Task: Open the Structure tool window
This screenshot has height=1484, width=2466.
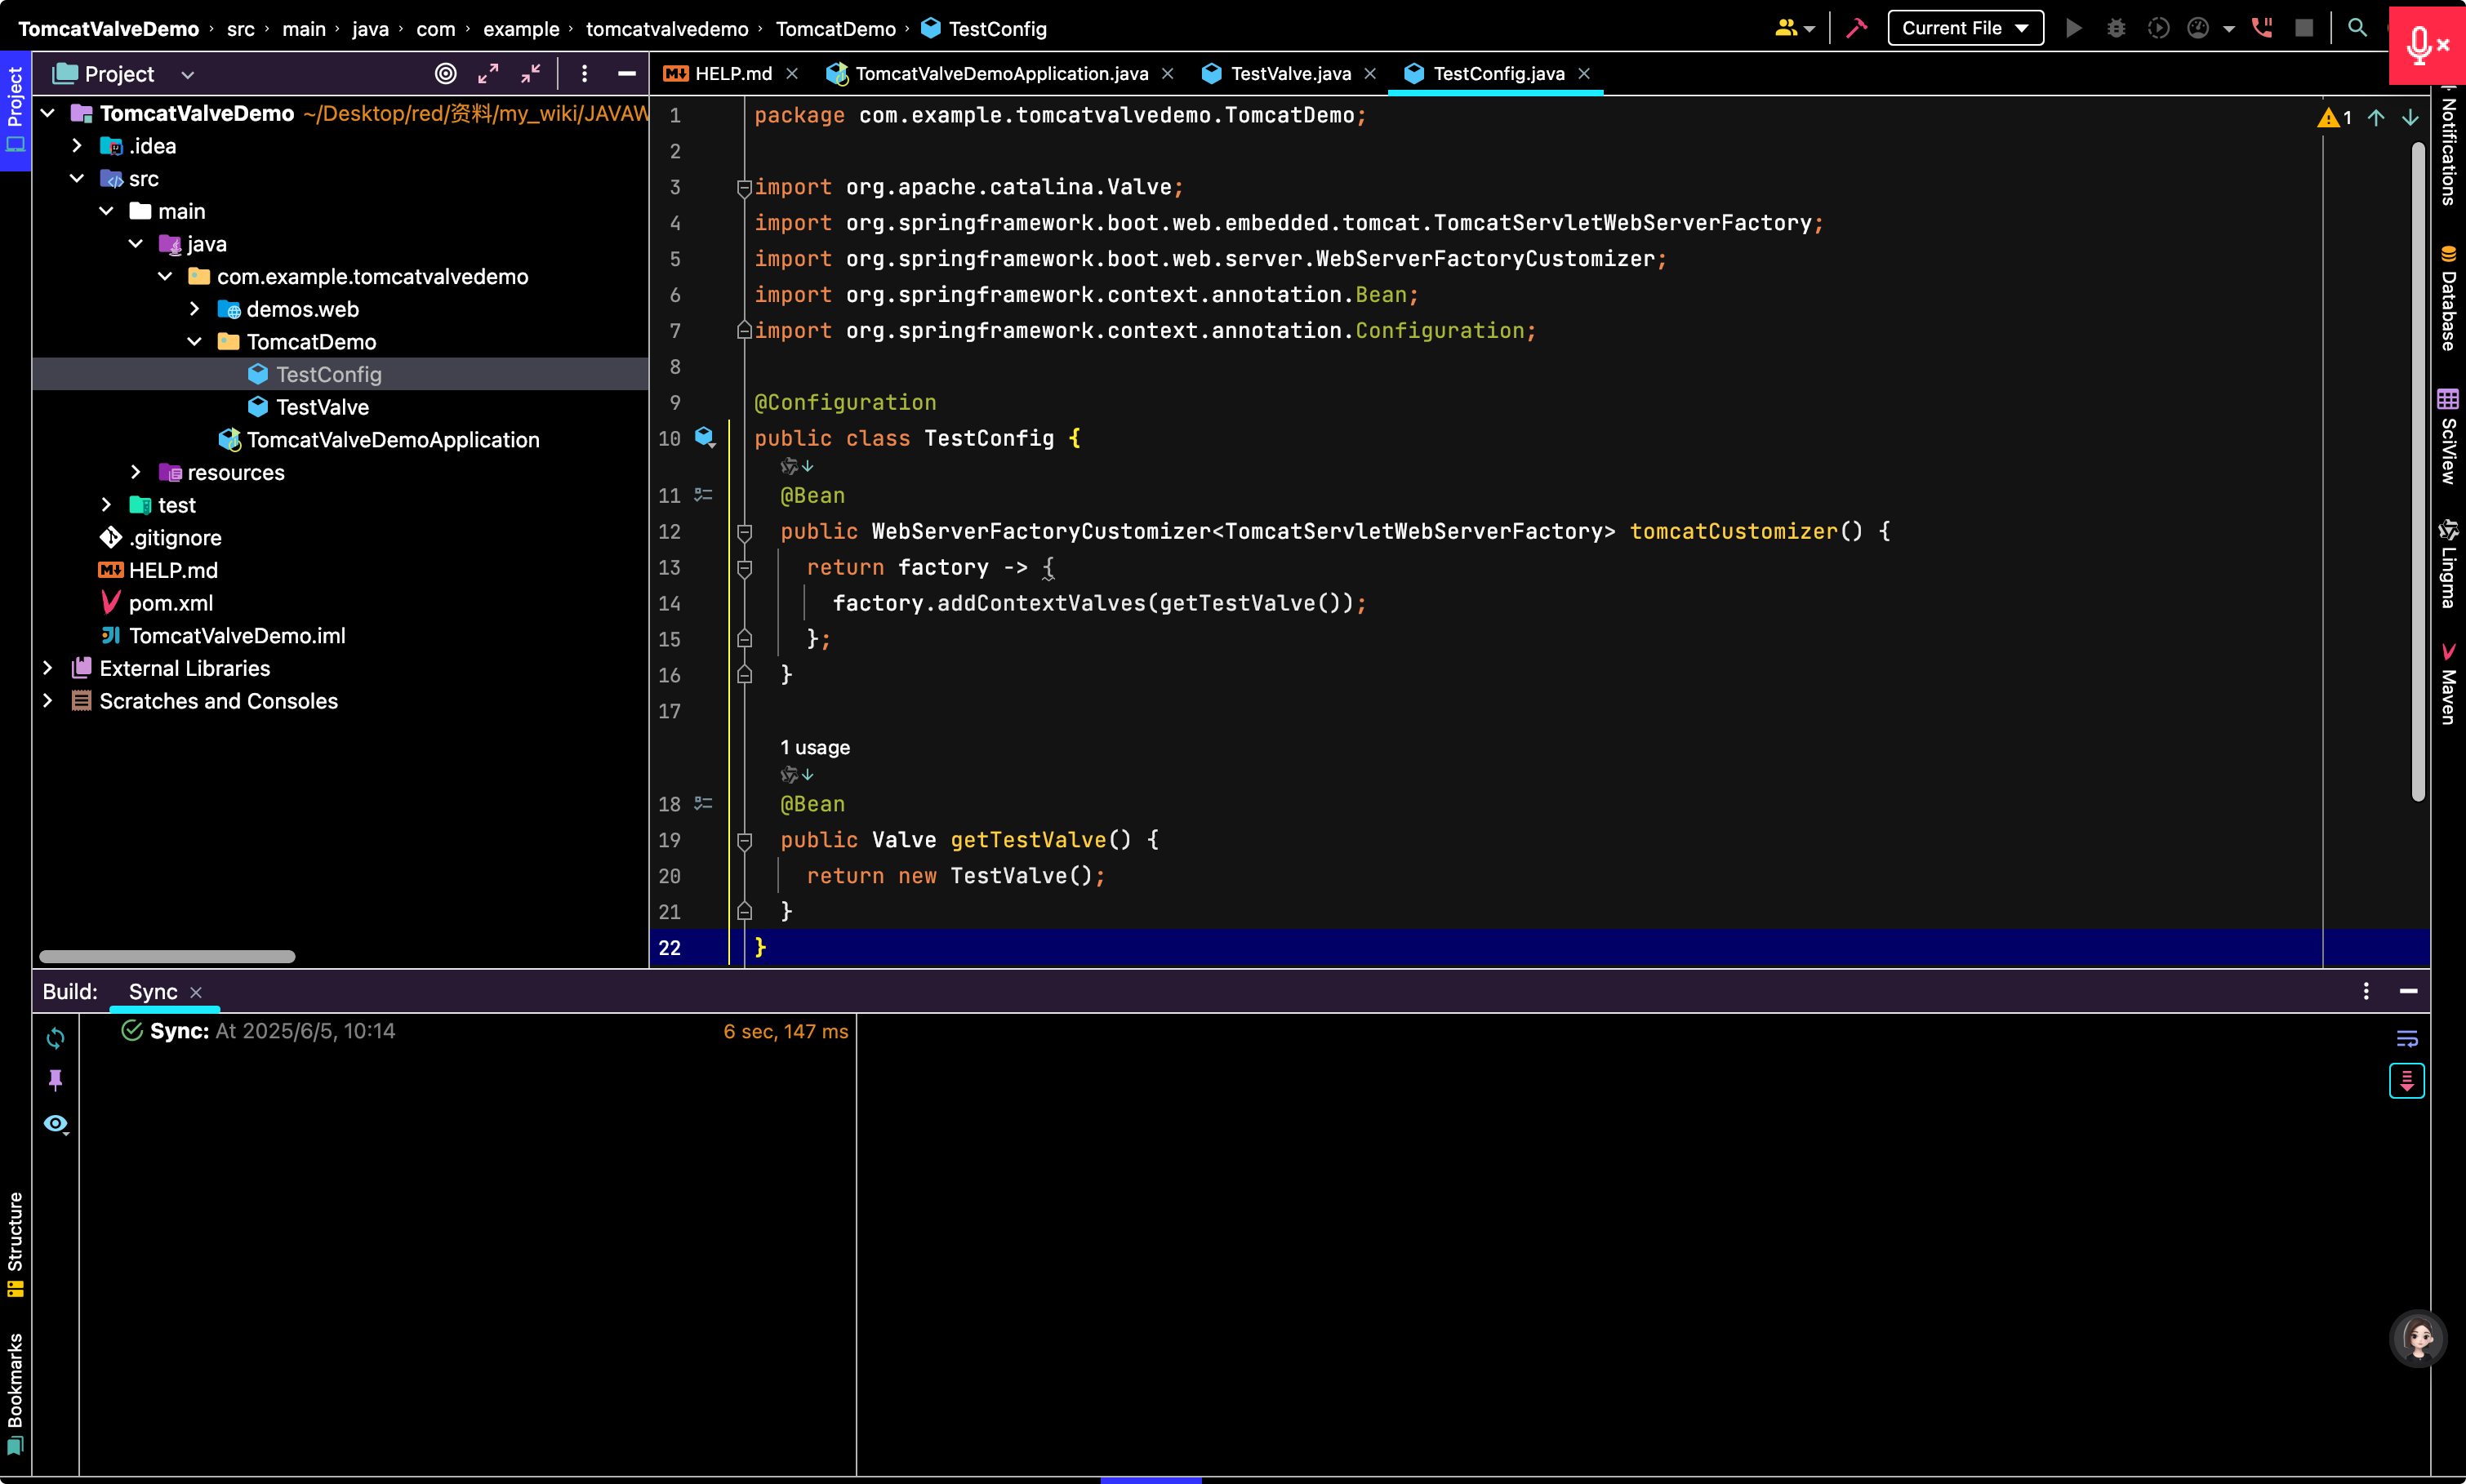Action: (x=15, y=1243)
